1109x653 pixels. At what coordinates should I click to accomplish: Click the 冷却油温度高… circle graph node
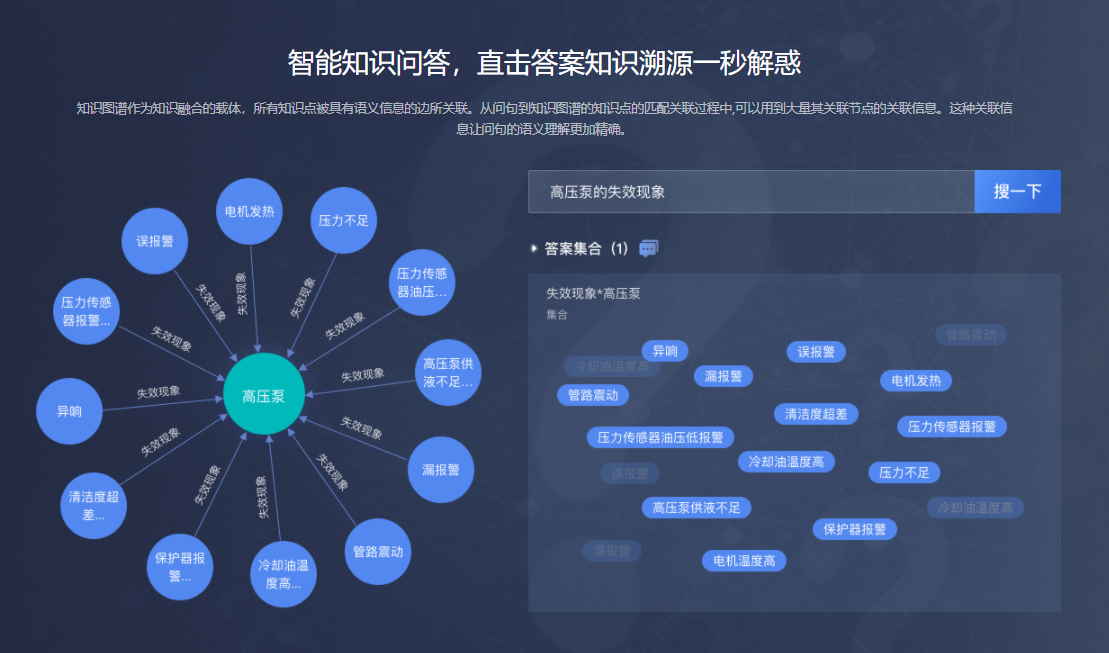click(283, 574)
